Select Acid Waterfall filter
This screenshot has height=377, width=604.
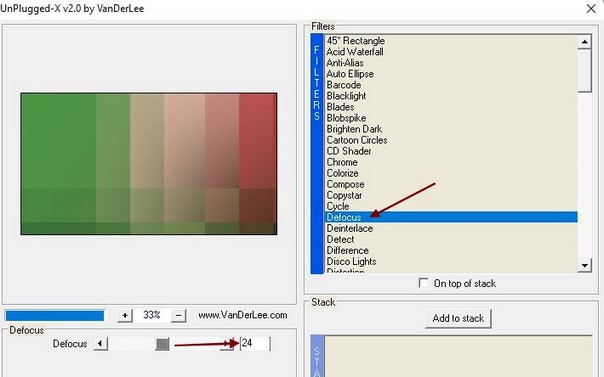355,52
